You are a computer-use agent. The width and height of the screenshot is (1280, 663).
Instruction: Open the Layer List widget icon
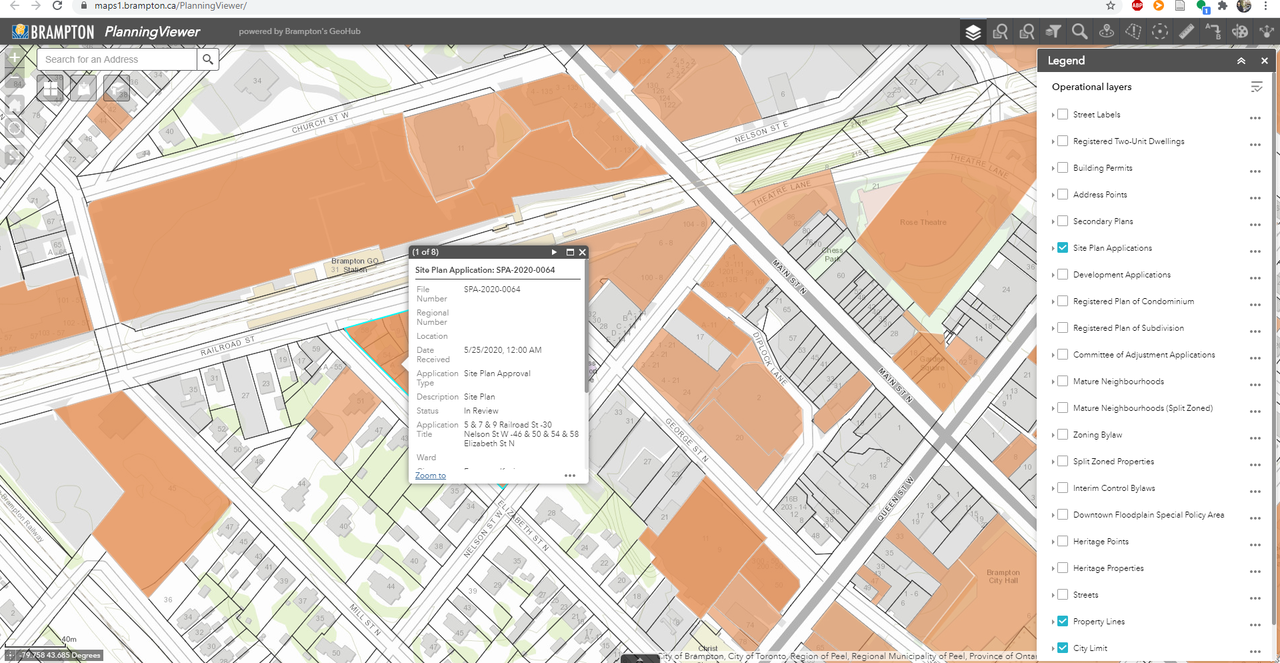coord(973,32)
